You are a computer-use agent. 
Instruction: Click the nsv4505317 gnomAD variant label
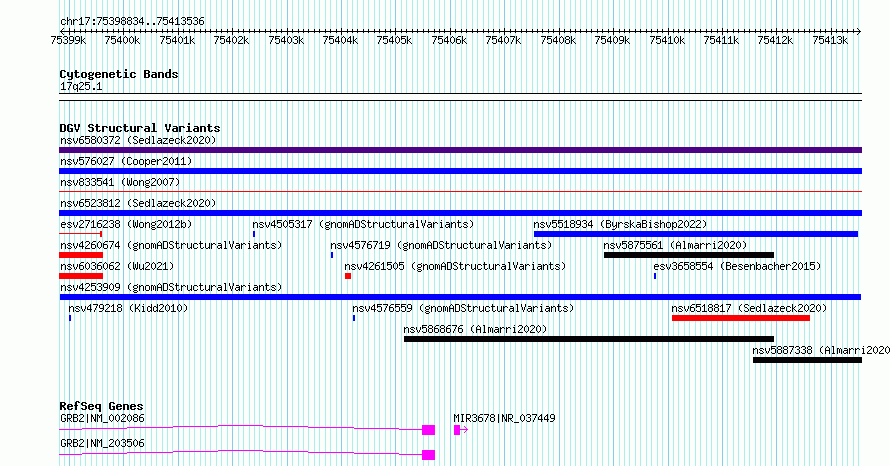(363, 224)
